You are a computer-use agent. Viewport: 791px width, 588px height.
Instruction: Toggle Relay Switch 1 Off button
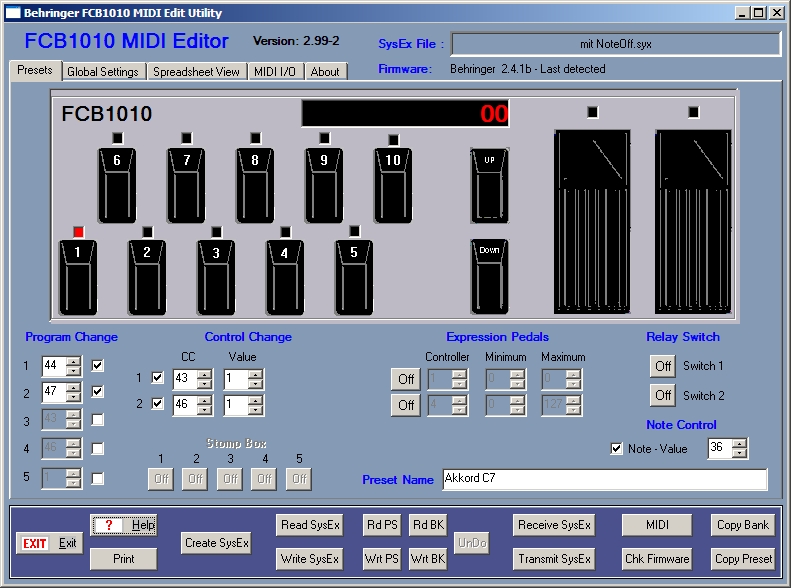pos(663,366)
